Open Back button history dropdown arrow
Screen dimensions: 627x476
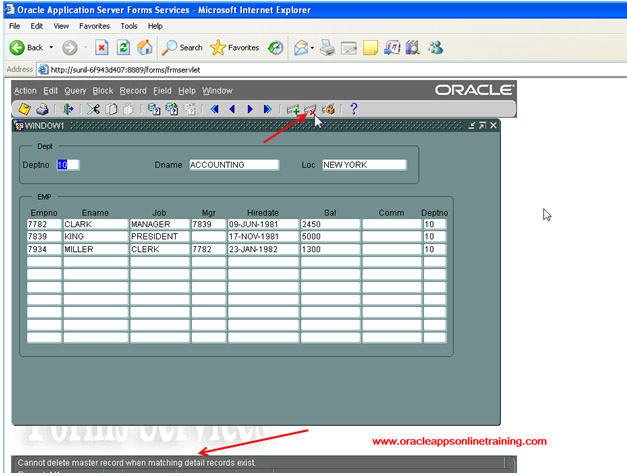[51, 48]
